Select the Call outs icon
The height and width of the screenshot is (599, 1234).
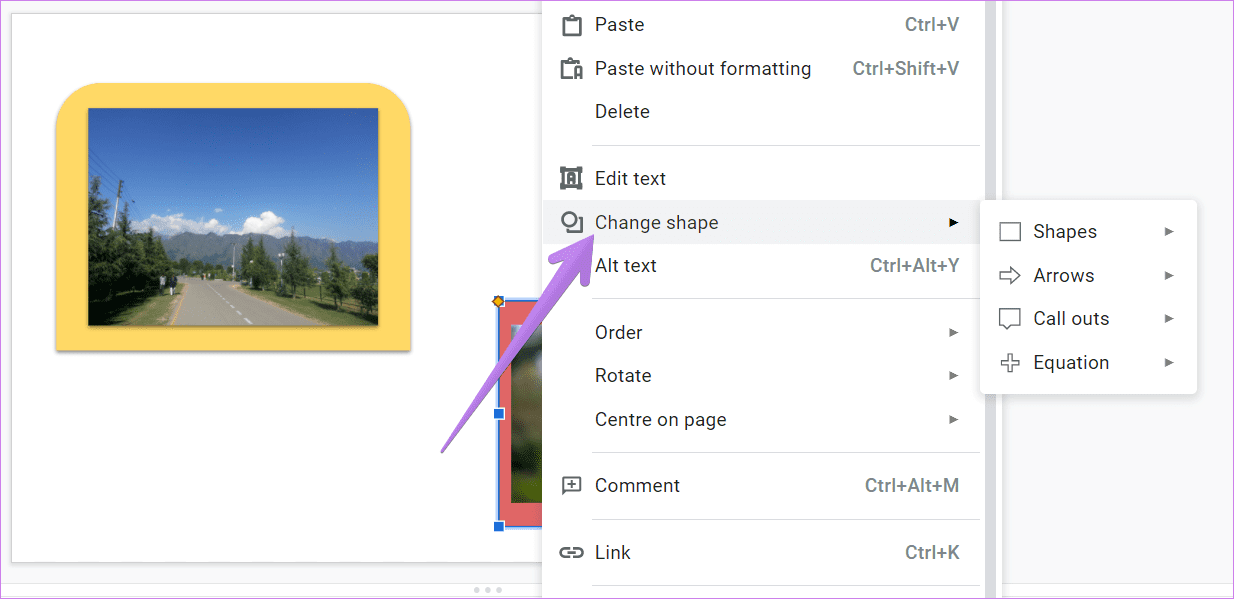click(1010, 318)
